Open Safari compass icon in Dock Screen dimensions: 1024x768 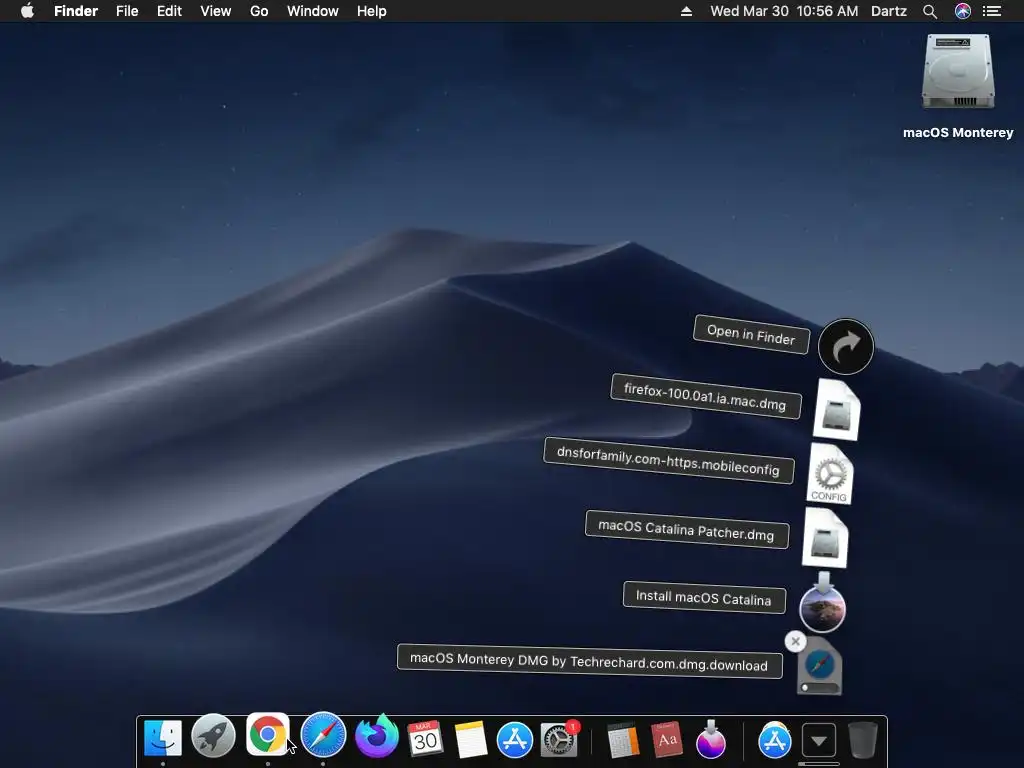(x=323, y=735)
